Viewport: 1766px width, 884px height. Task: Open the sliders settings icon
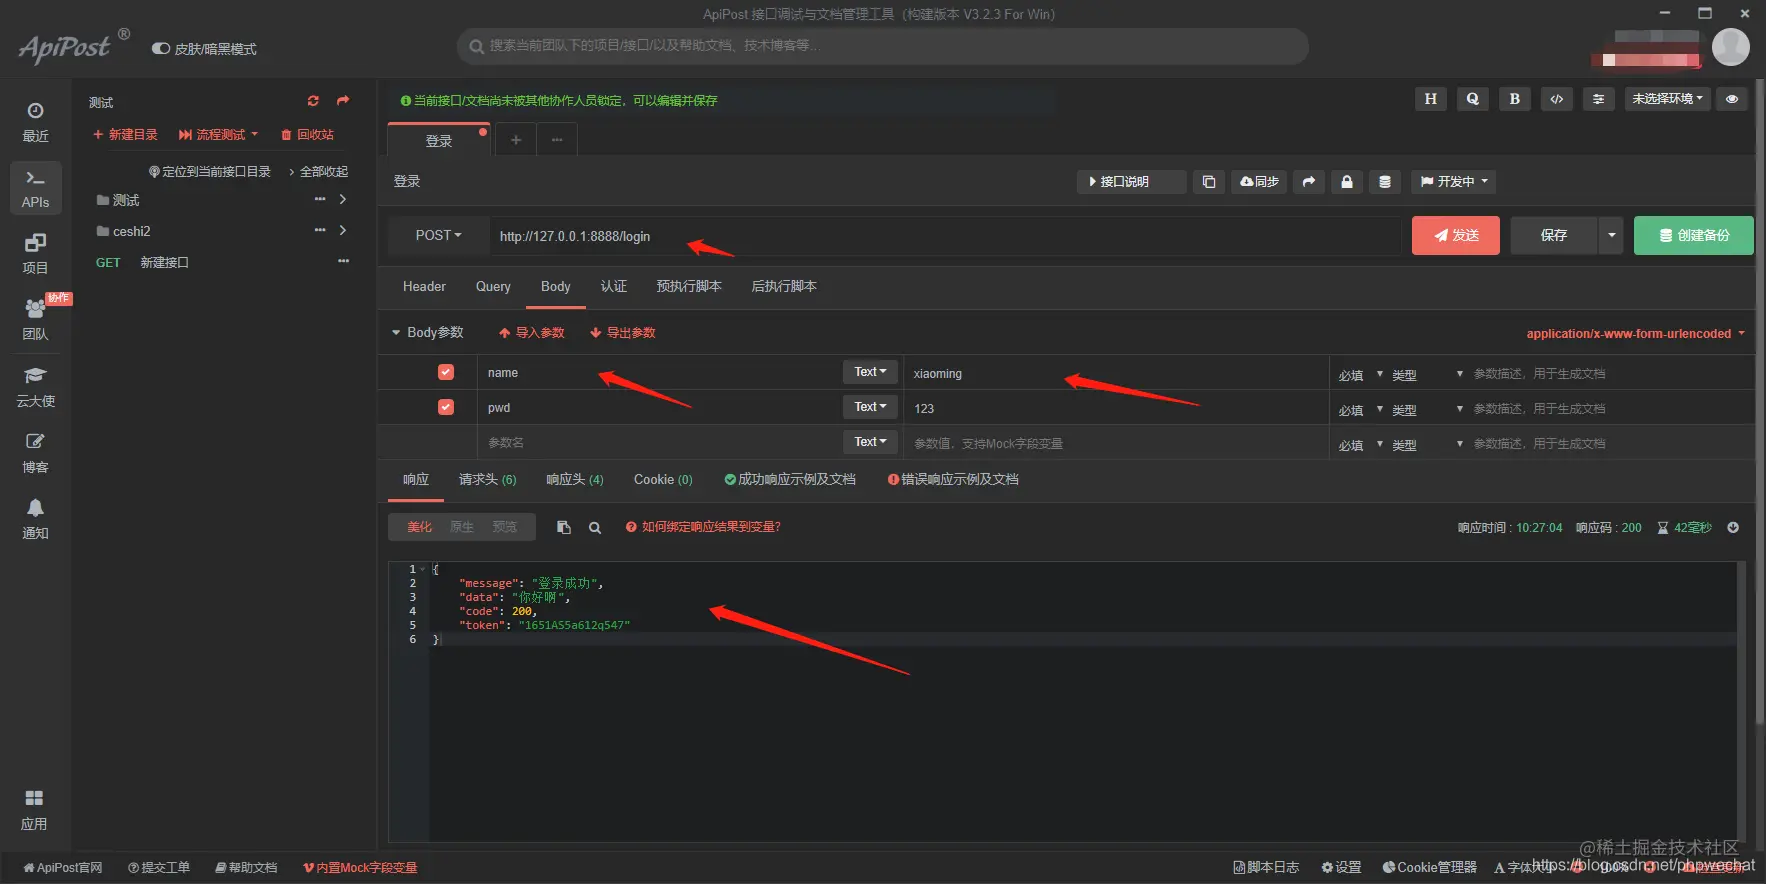1599,99
